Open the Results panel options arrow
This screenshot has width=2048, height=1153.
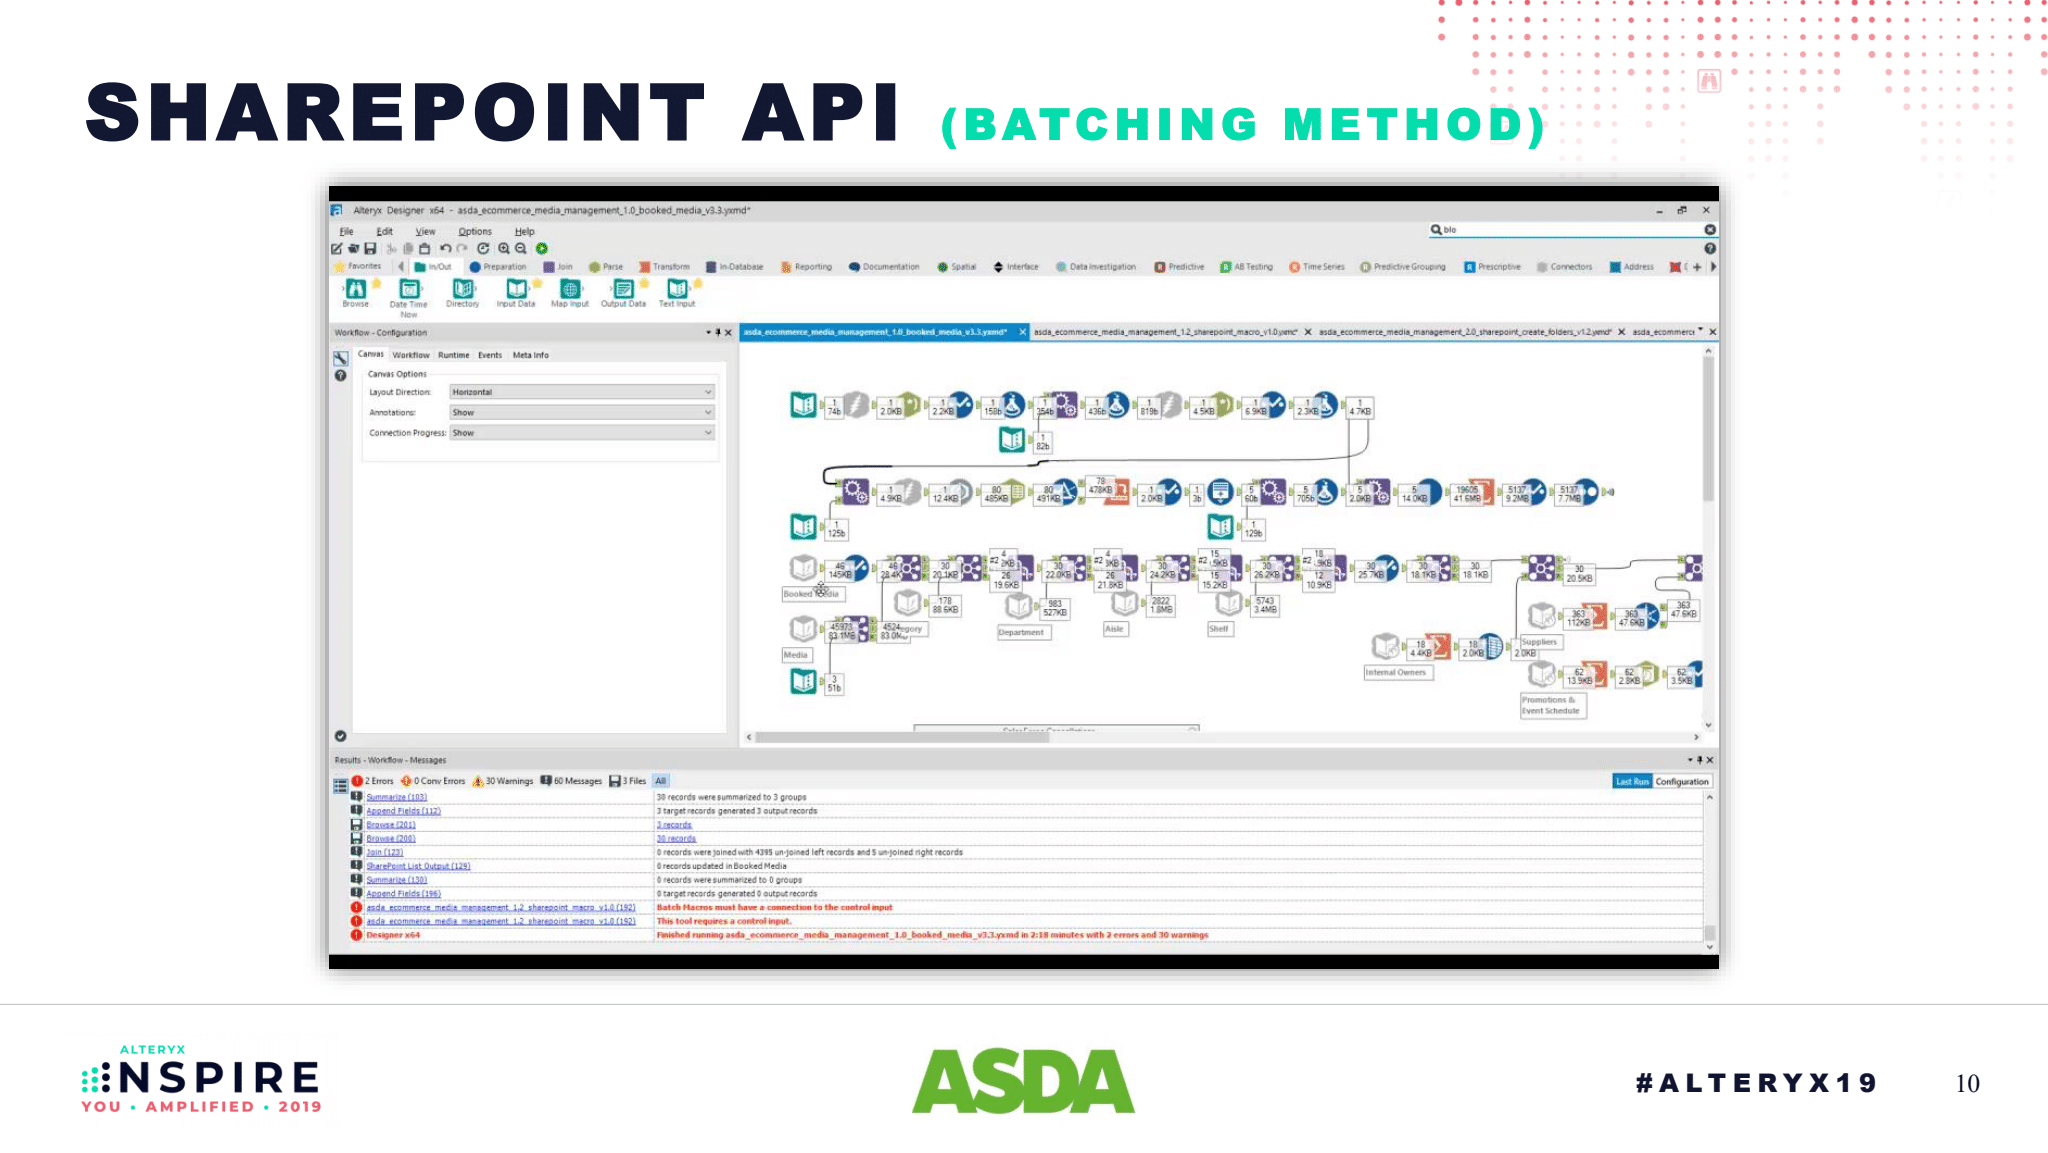tap(1691, 760)
